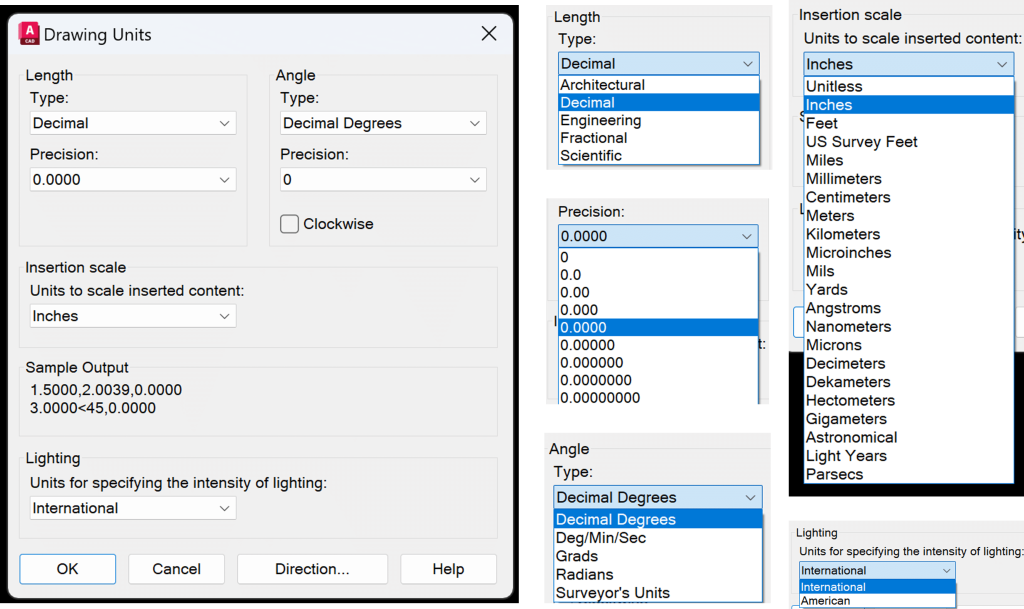1024x609 pixels.
Task: Open the Direction settings
Action: pos(312,569)
